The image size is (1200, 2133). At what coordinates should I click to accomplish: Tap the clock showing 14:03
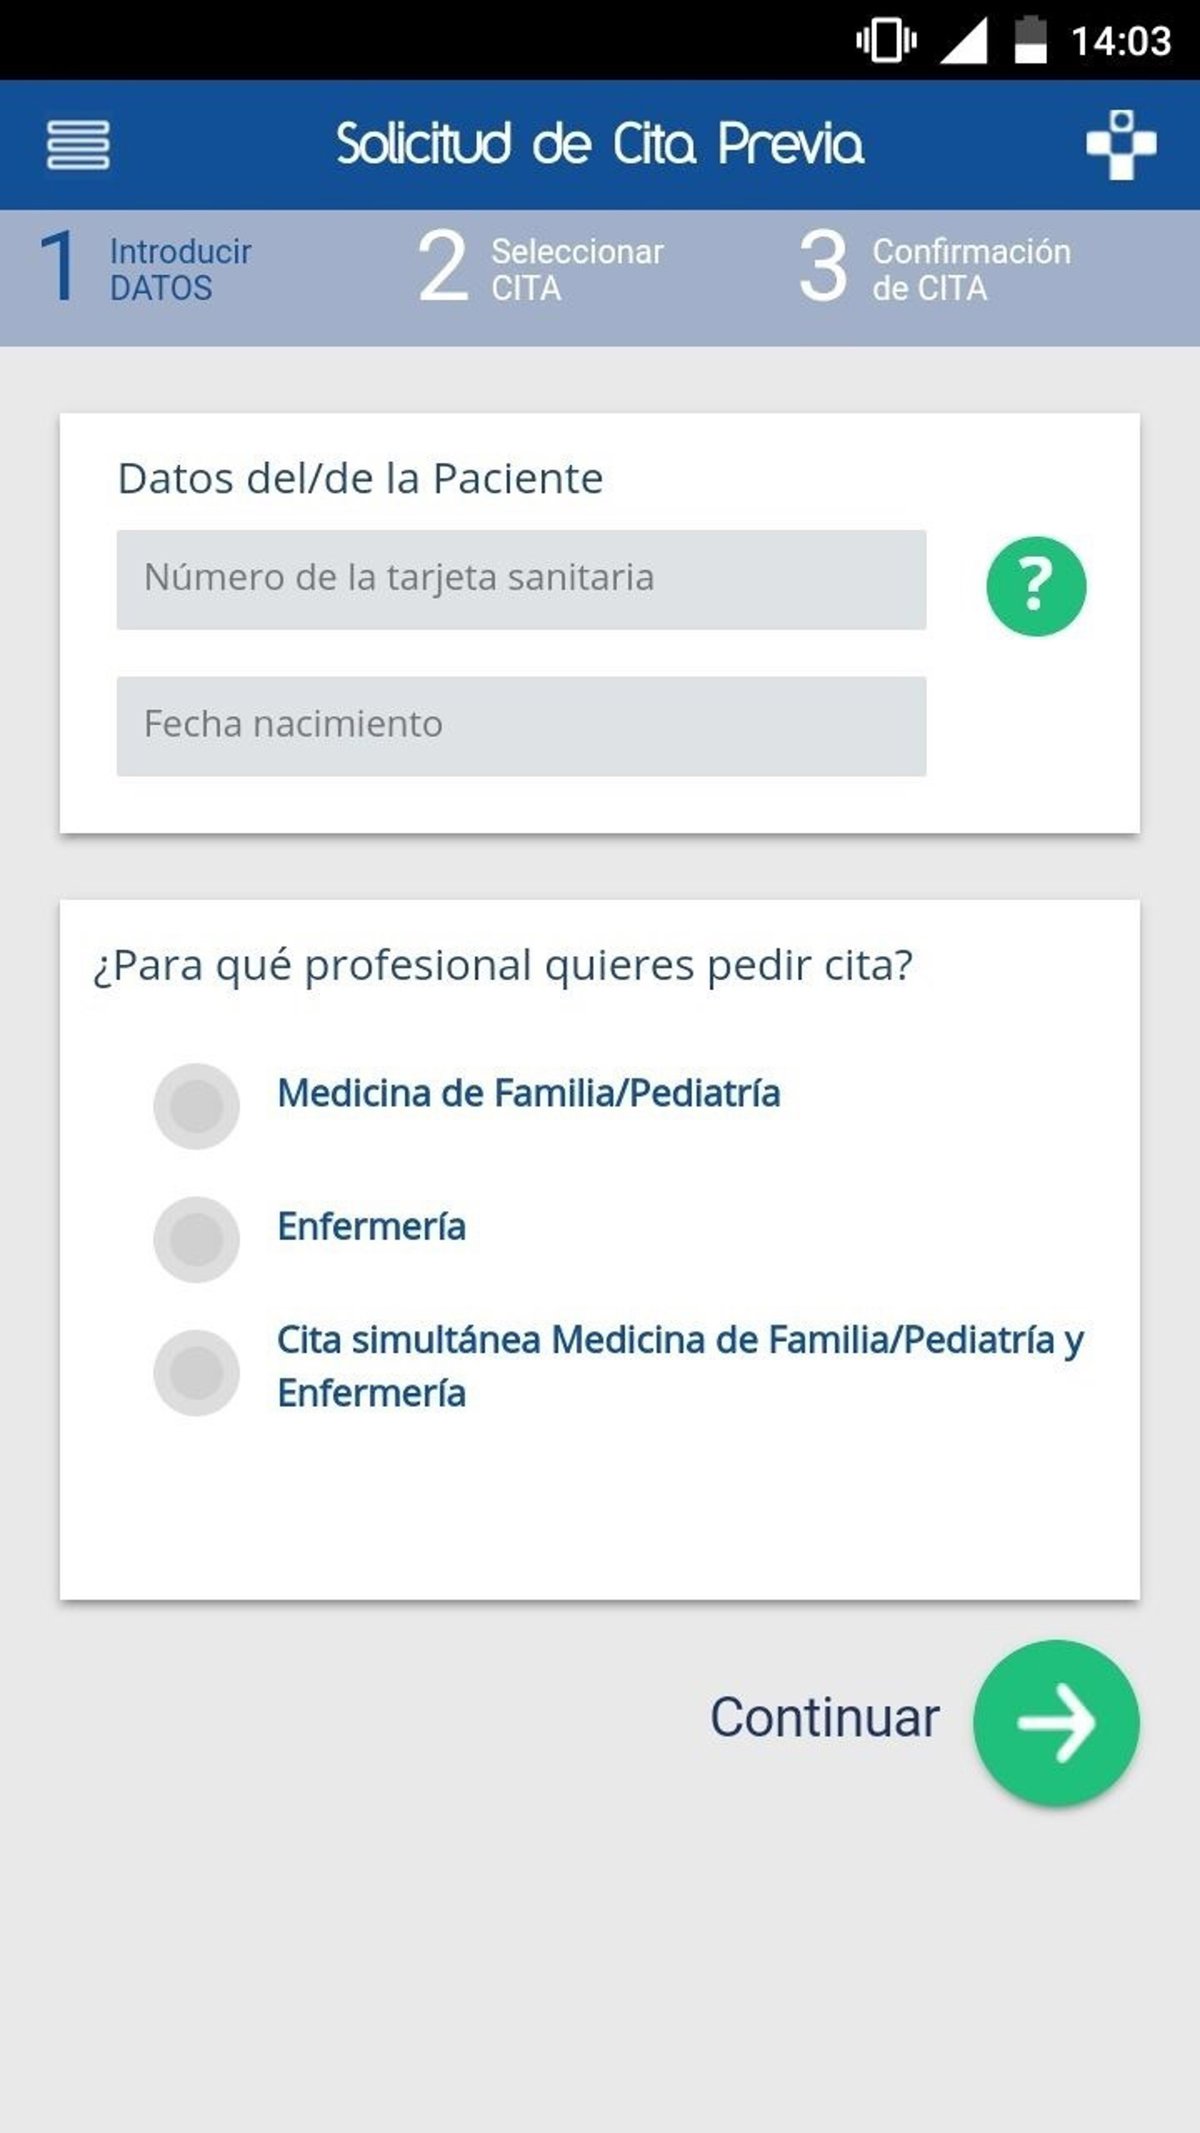tap(1120, 41)
